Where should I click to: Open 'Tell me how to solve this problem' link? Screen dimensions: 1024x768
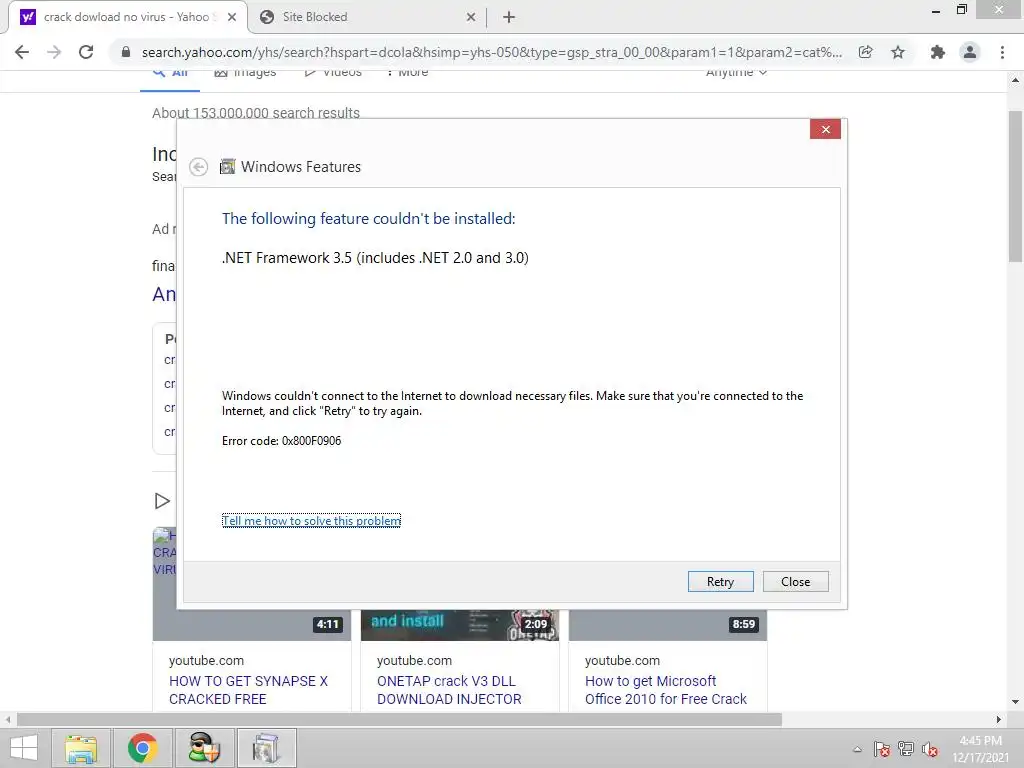312,520
